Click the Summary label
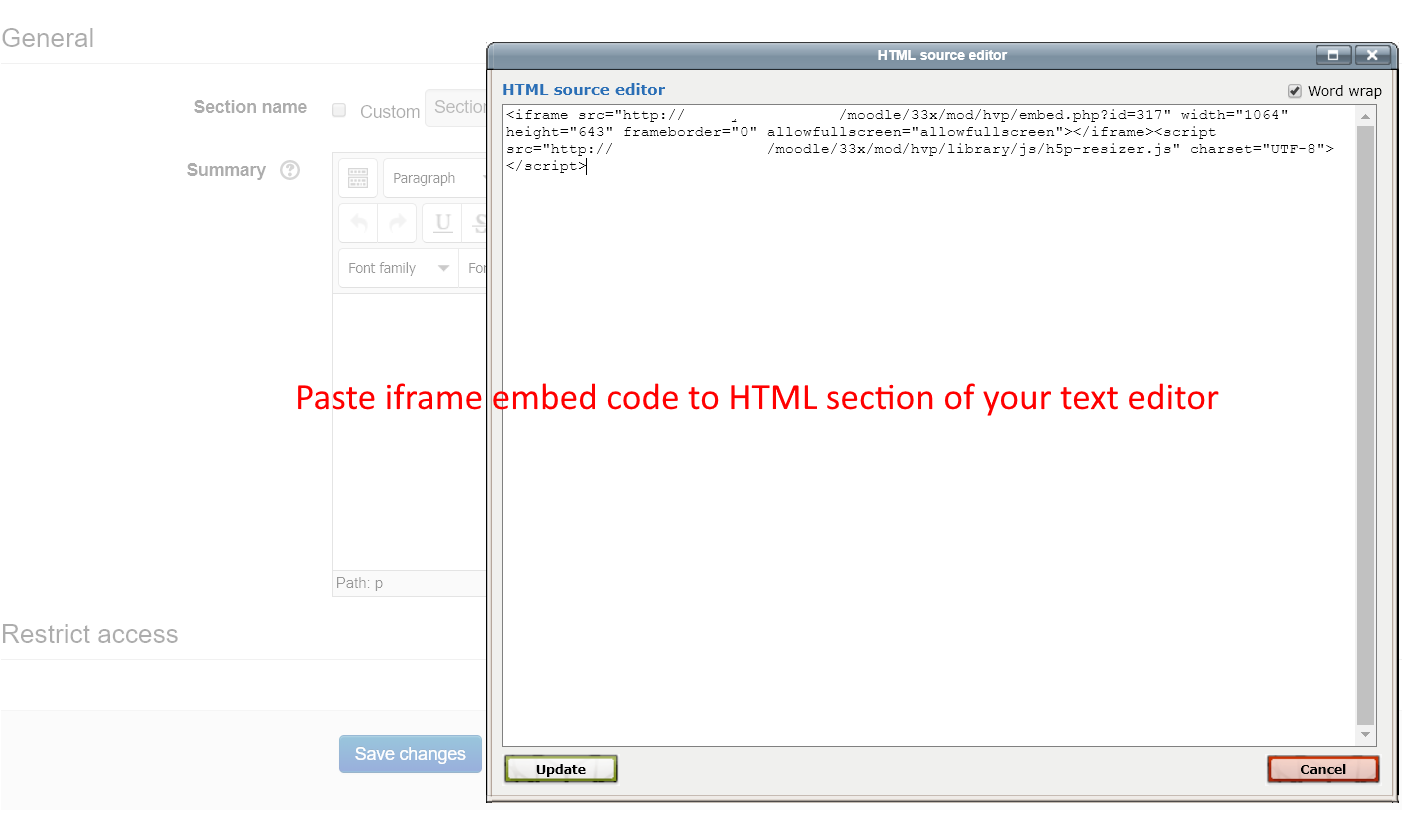1402x815 pixels. 226,170
